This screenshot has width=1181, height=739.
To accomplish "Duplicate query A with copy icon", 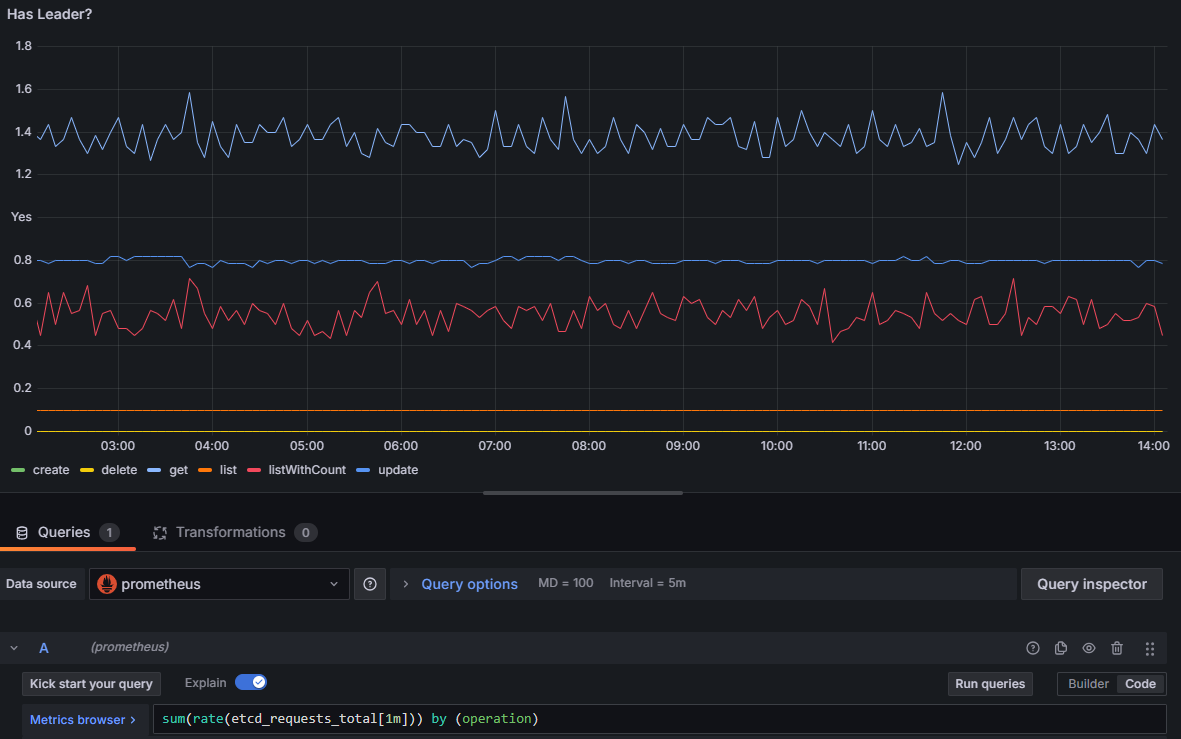I will (x=1060, y=648).
